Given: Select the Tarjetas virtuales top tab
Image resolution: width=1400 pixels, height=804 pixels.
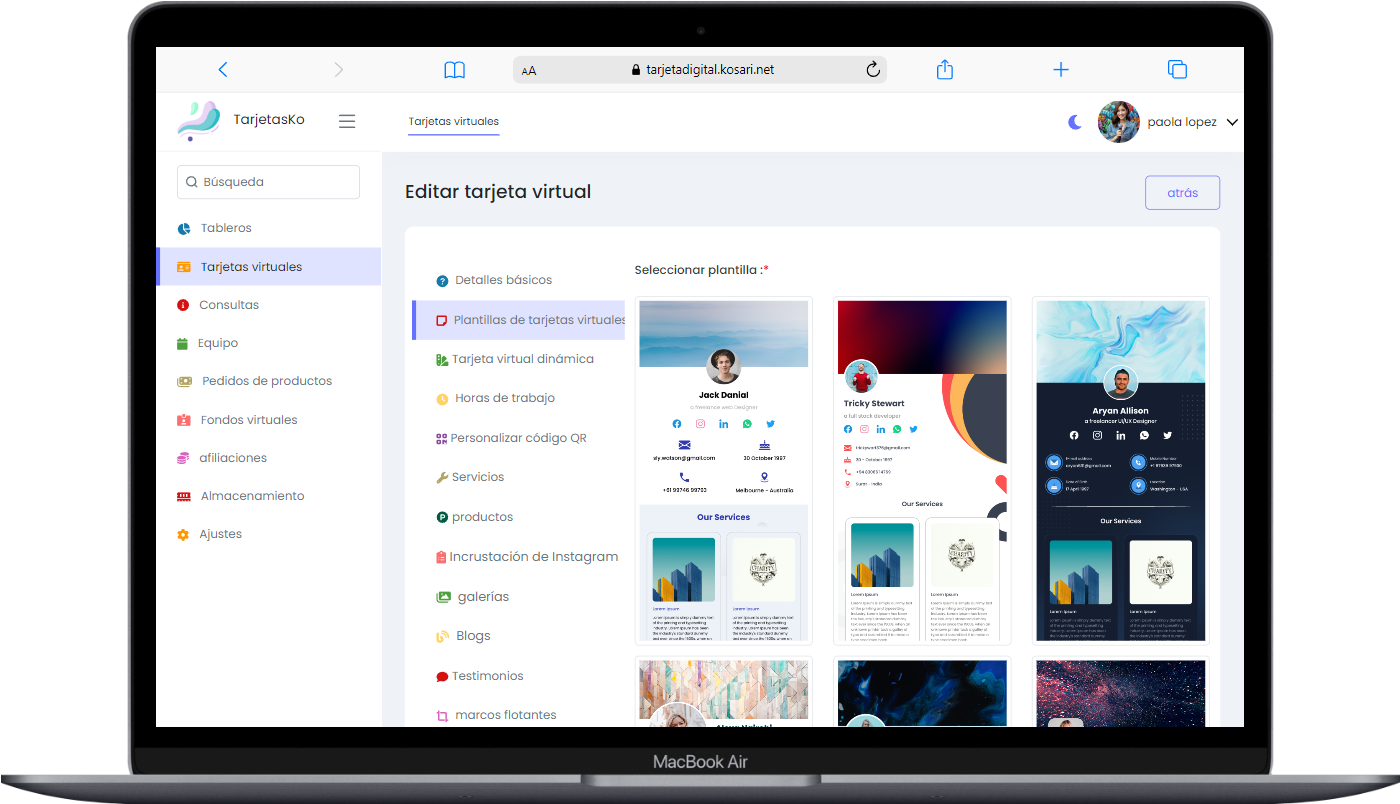Looking at the screenshot, I should (x=453, y=122).
